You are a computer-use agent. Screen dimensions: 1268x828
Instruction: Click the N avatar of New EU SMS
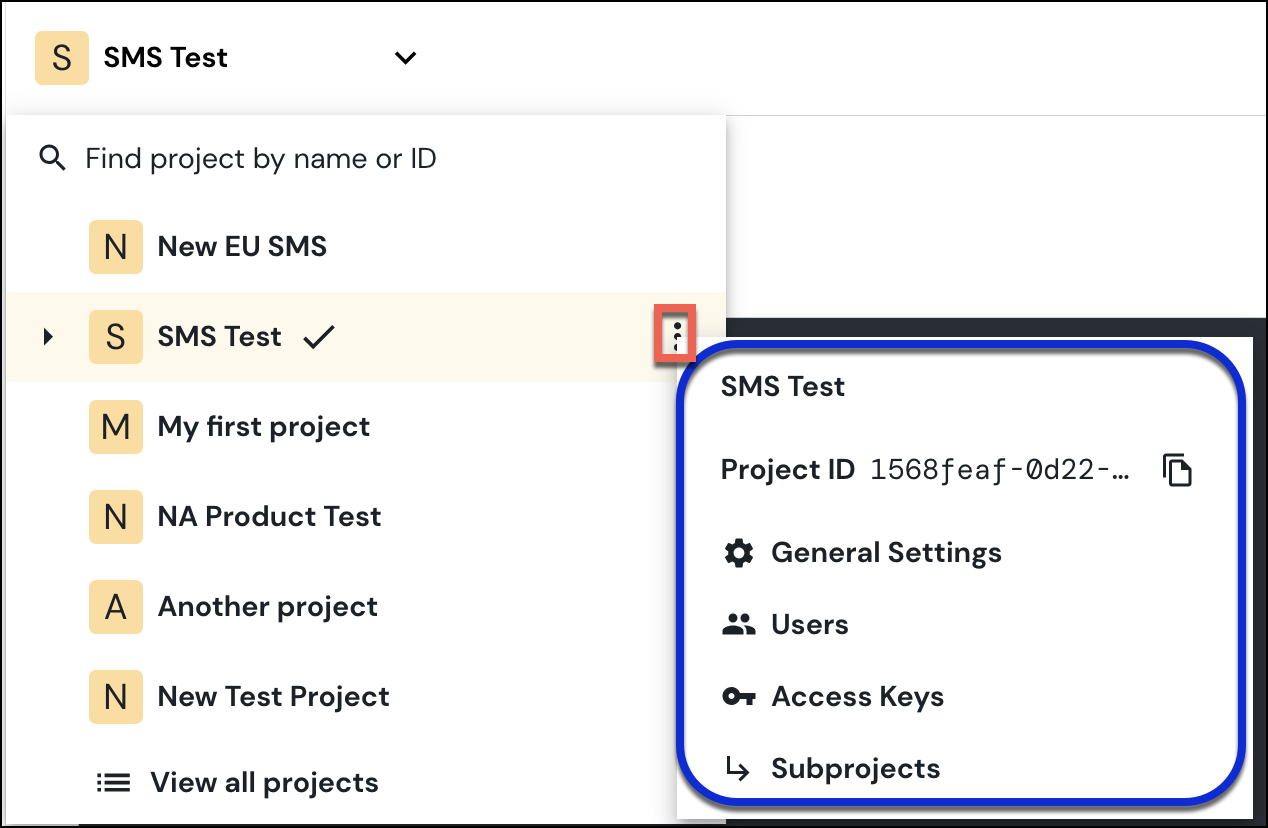[115, 246]
